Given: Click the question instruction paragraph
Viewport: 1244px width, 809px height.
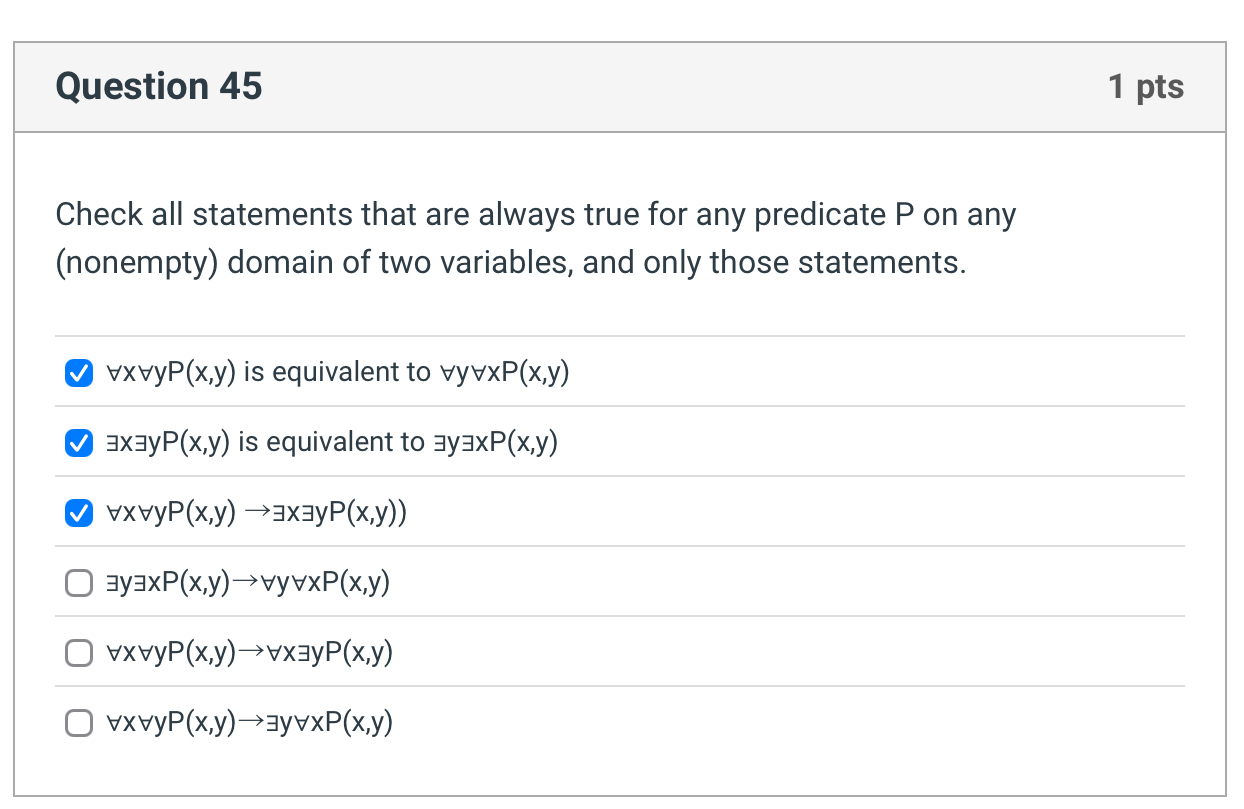Looking at the screenshot, I should [535, 238].
